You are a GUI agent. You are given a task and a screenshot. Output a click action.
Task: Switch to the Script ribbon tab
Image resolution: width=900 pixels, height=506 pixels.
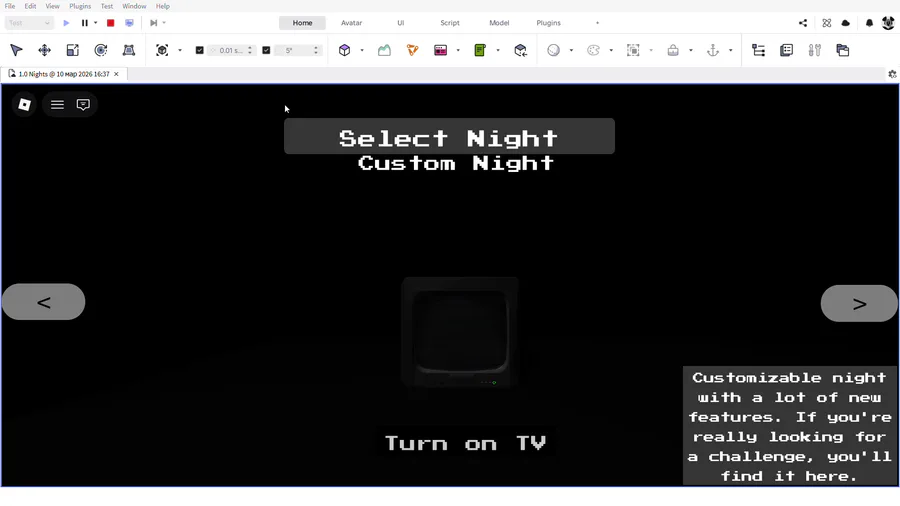click(449, 23)
